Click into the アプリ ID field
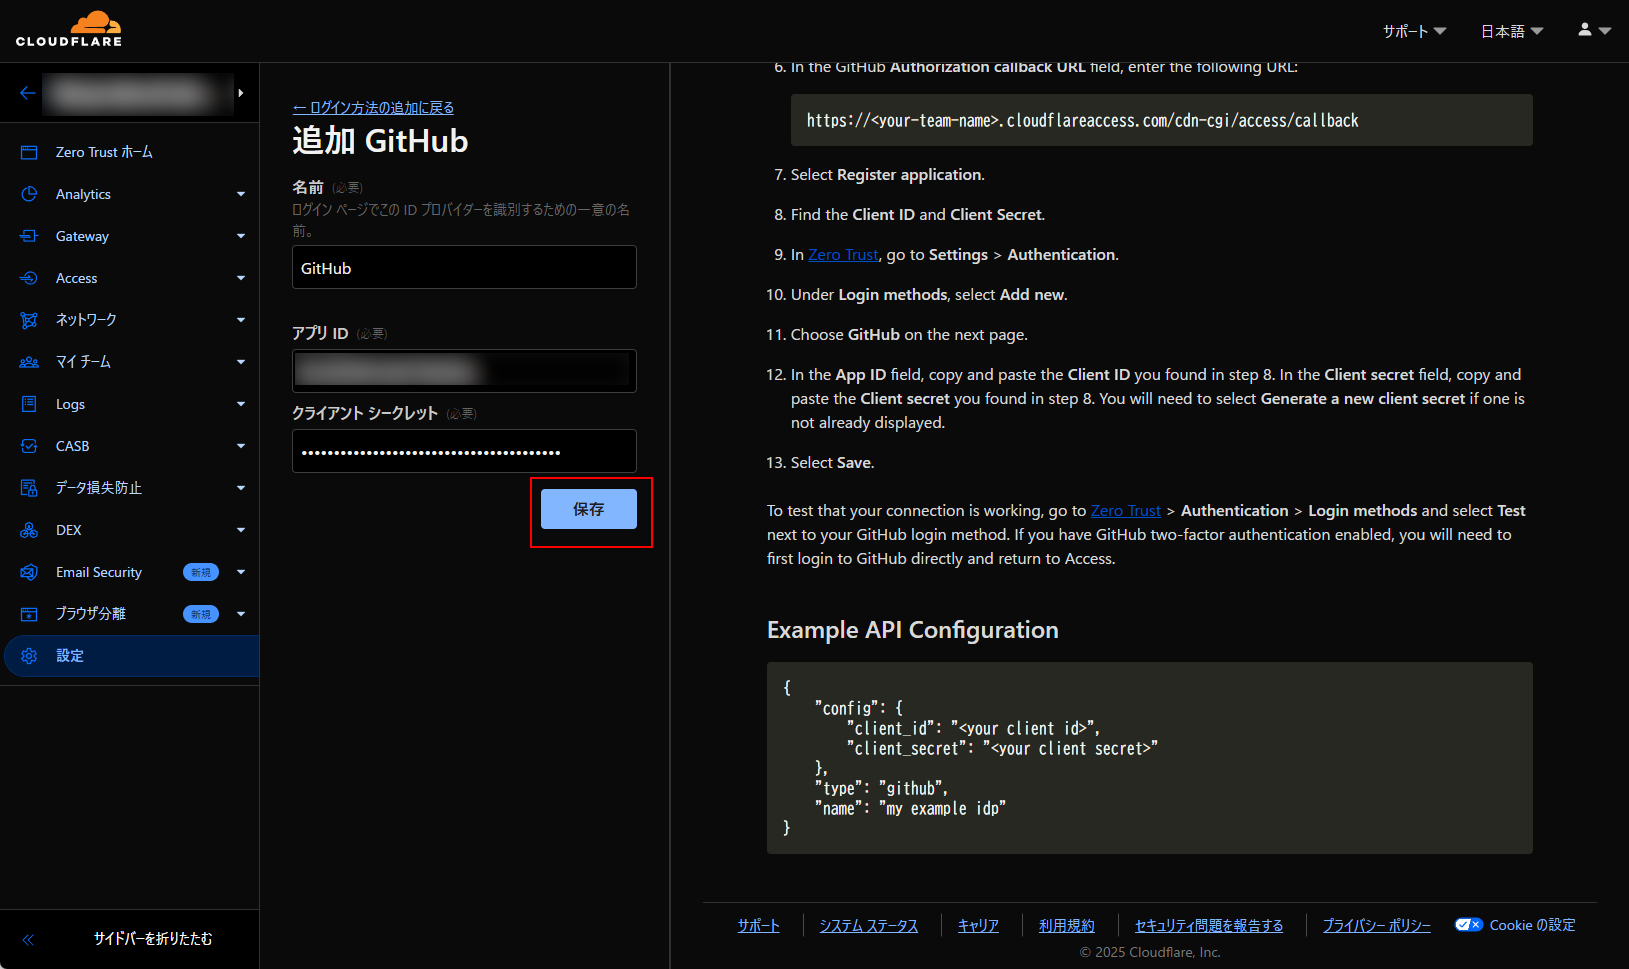 (464, 371)
